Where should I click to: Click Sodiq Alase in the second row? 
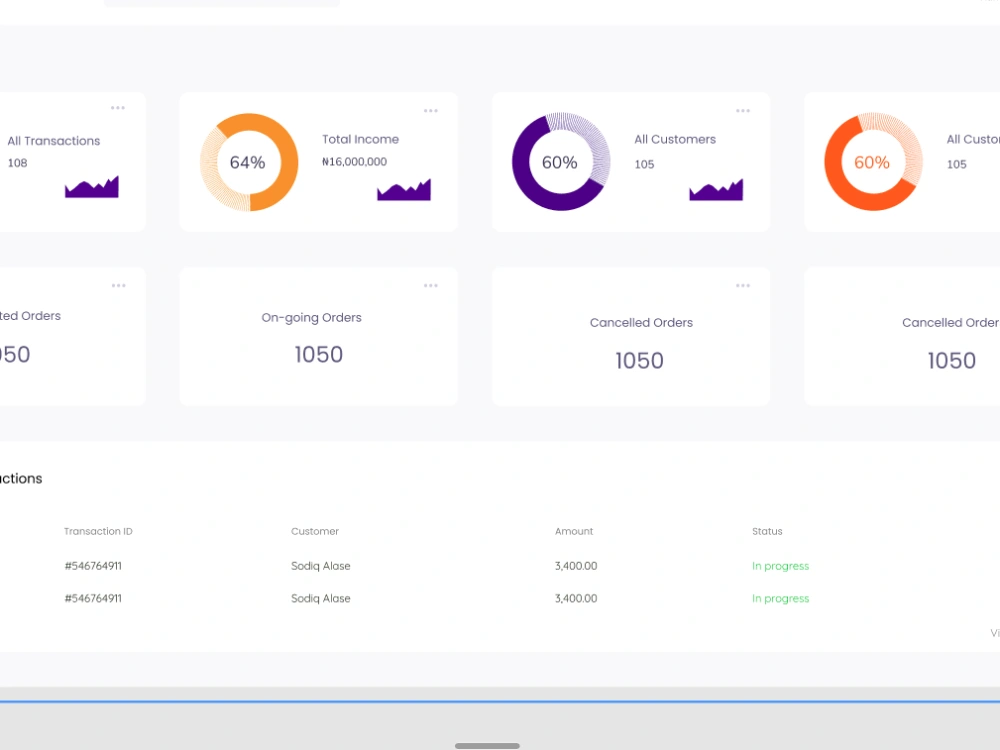[x=321, y=599]
